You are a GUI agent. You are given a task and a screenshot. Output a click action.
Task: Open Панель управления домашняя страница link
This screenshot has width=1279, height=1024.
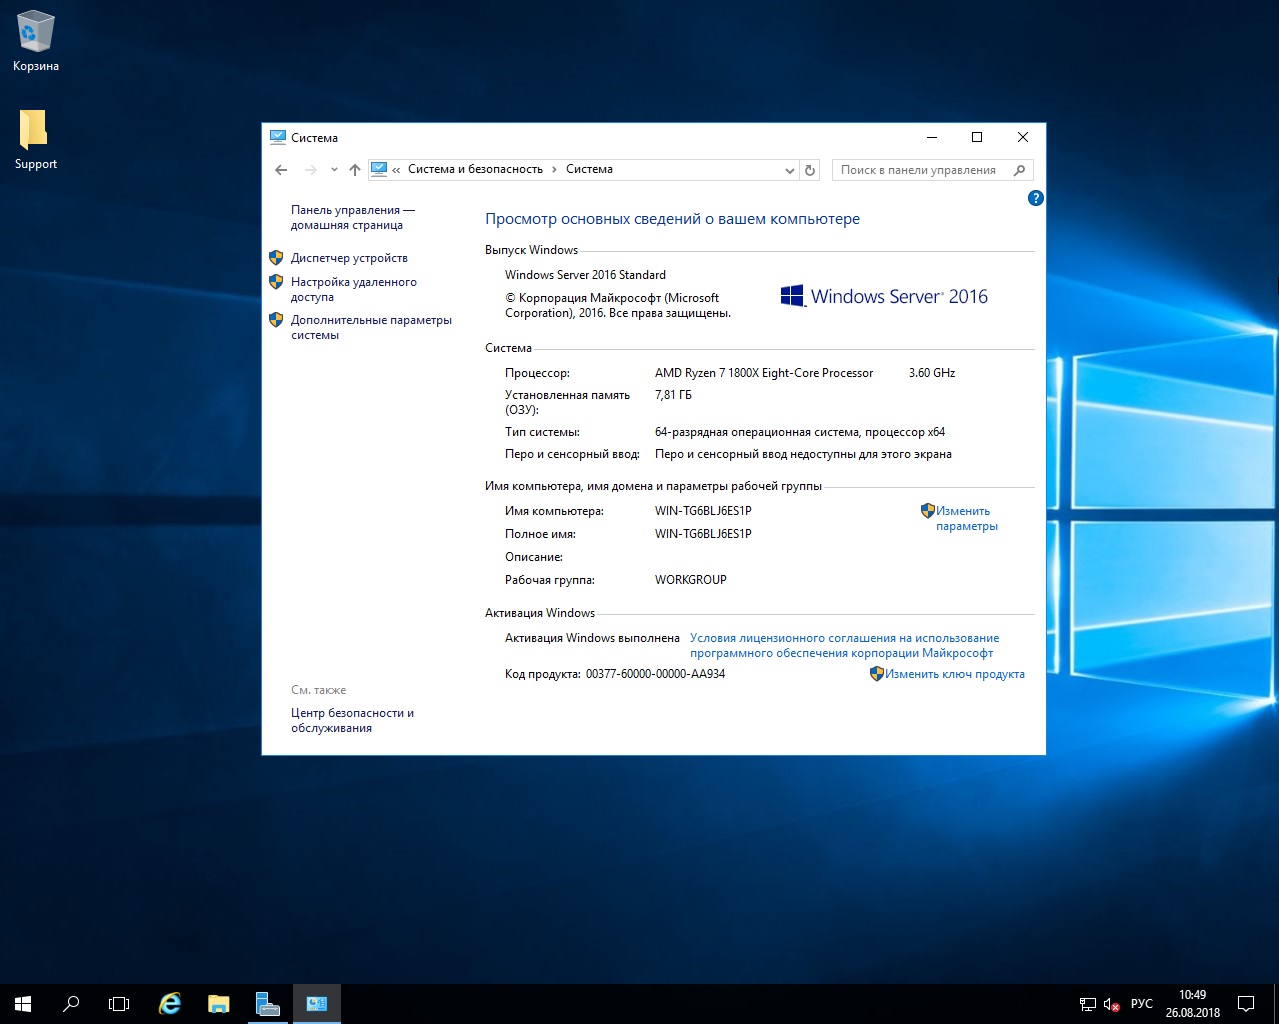pos(353,218)
